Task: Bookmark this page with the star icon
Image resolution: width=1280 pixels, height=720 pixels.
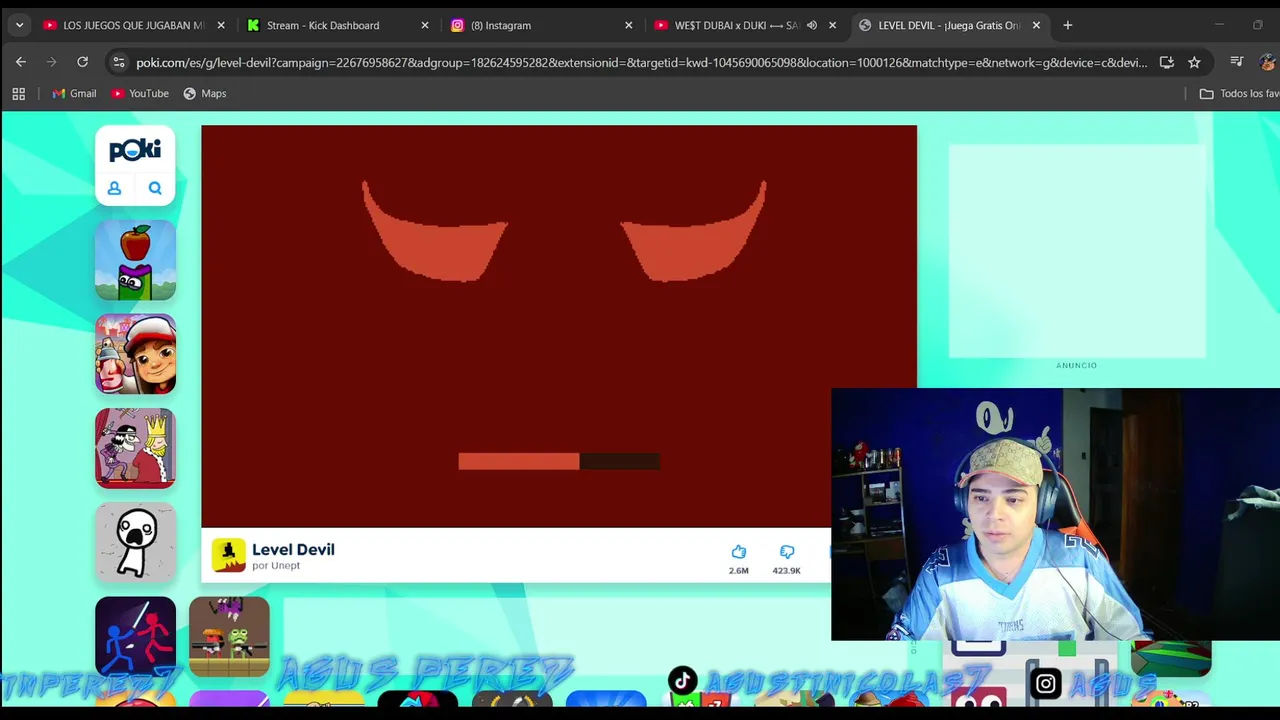Action: pyautogui.click(x=1194, y=62)
